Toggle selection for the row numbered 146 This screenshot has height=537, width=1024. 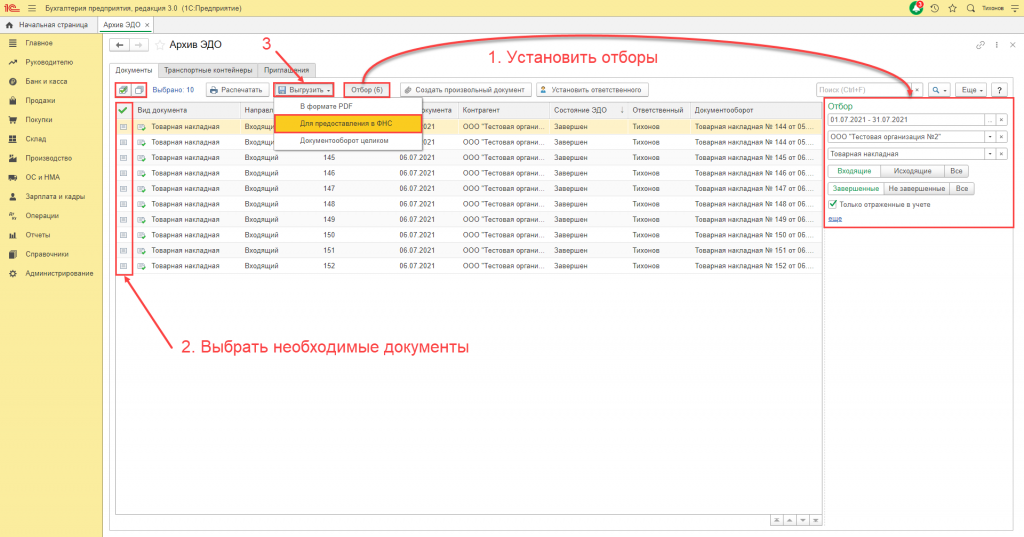123,173
